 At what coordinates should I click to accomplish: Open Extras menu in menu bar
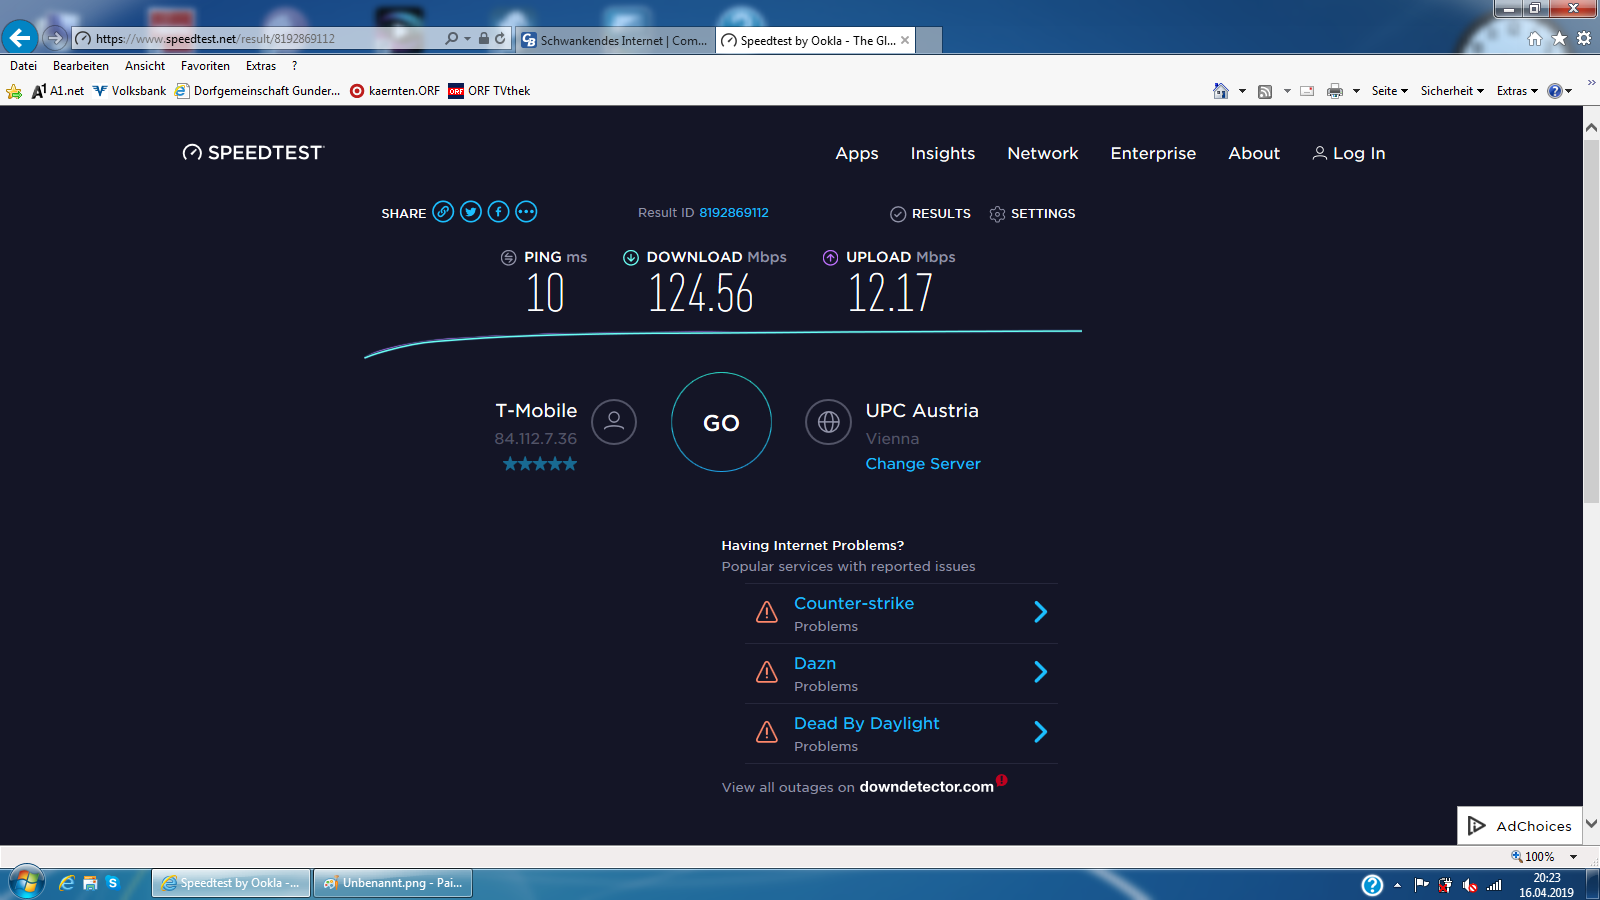click(261, 66)
